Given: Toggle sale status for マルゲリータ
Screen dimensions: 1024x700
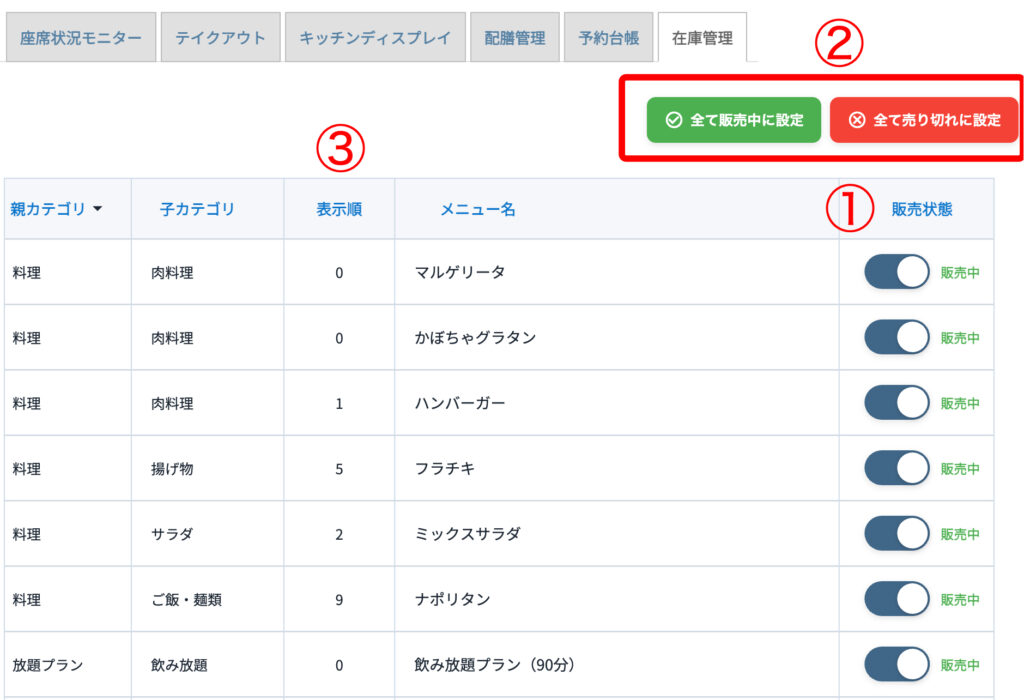Looking at the screenshot, I should 896,272.
